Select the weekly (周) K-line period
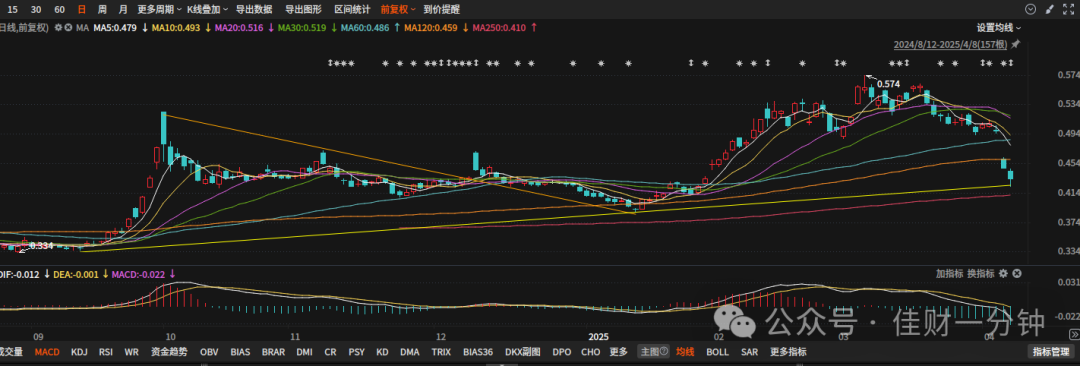1080x366 pixels. click(103, 10)
